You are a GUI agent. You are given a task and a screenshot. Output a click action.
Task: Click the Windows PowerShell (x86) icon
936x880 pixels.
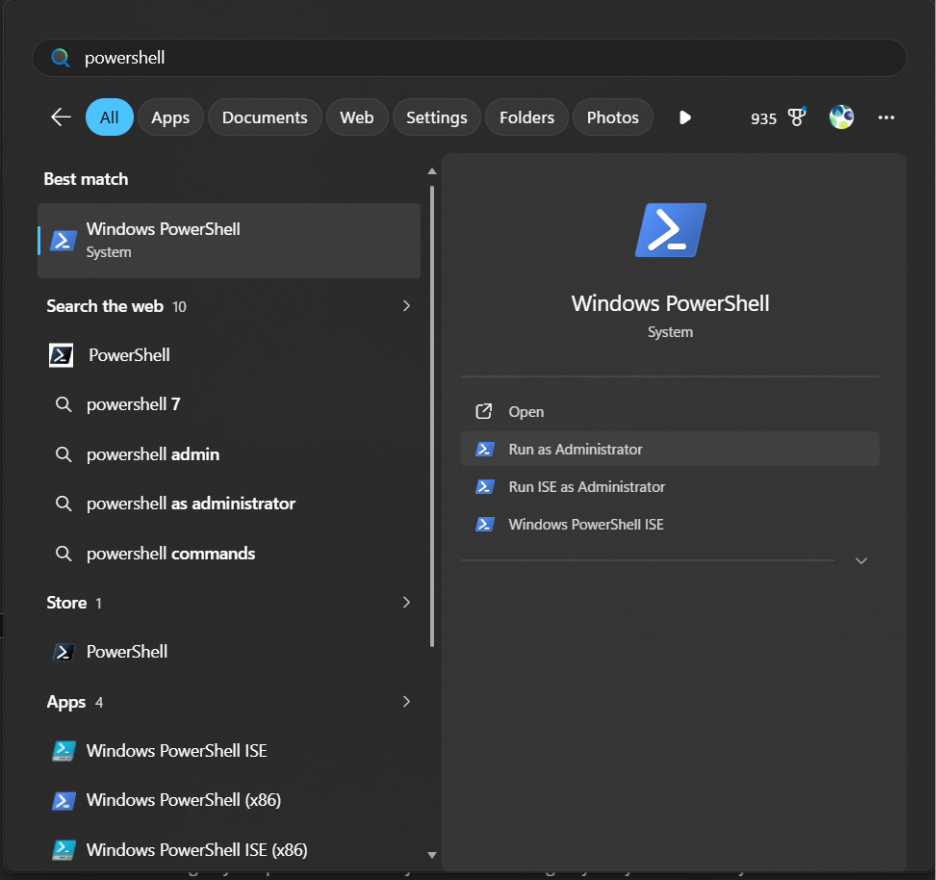pos(63,801)
